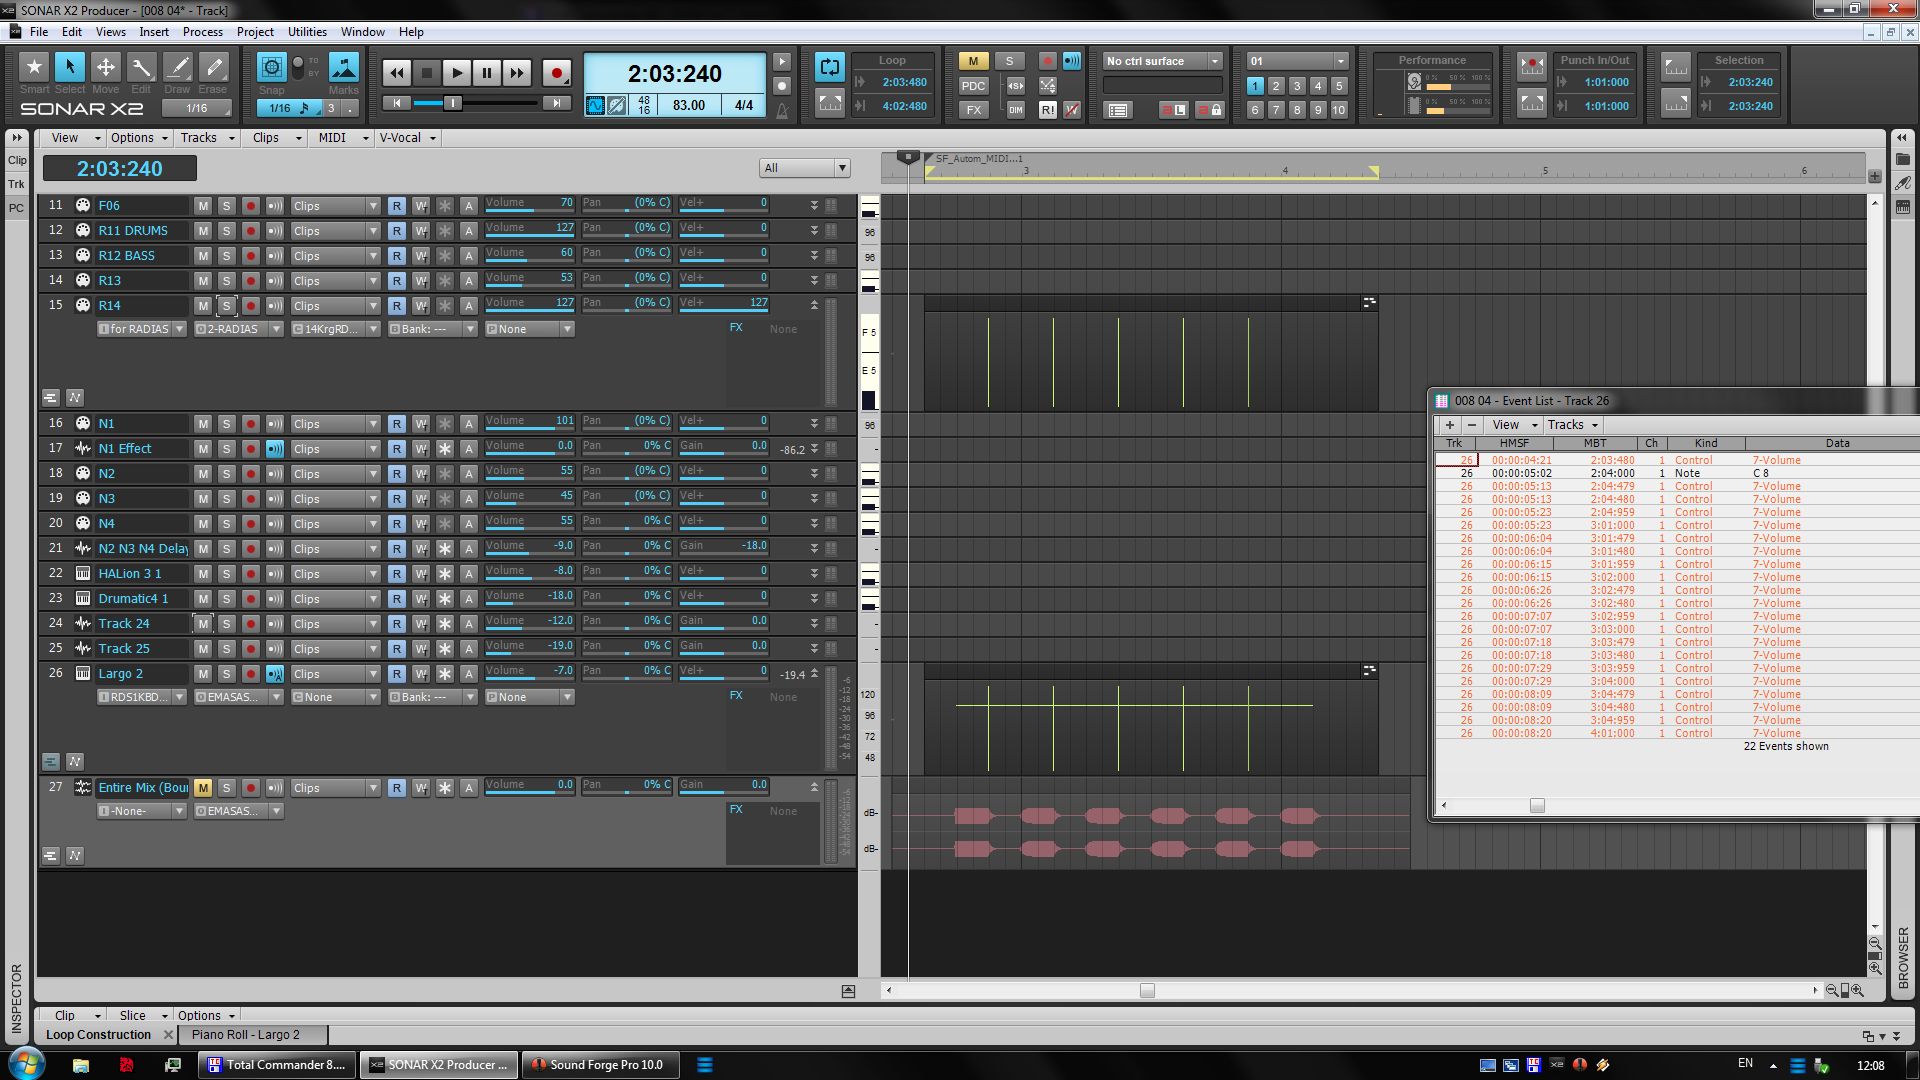The width and height of the screenshot is (1920, 1080).
Task: Open Track view MIDI menu
Action: (343, 138)
